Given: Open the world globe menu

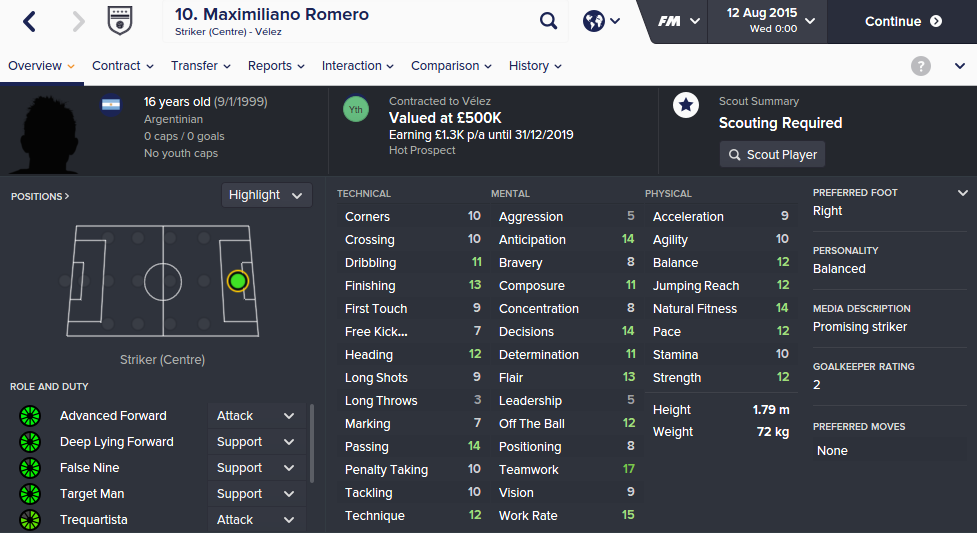Looking at the screenshot, I should click(x=600, y=21).
